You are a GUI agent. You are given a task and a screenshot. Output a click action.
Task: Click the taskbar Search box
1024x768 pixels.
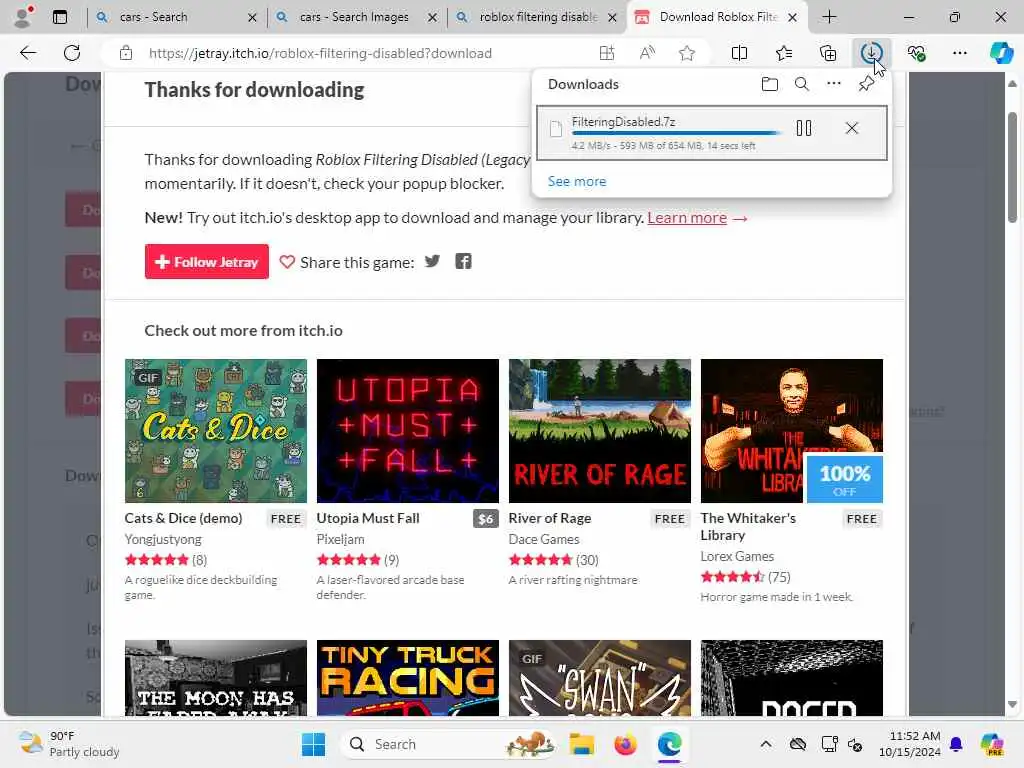(x=449, y=744)
